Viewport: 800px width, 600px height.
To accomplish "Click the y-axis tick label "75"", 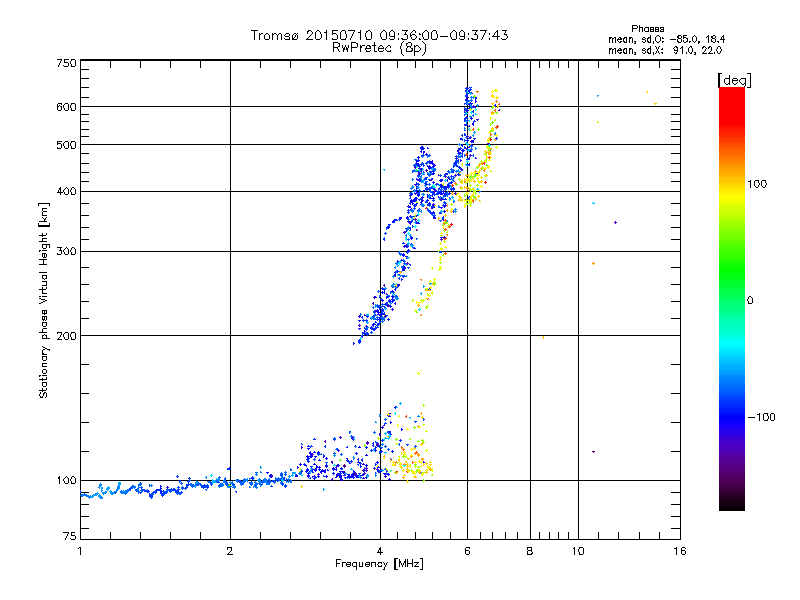I will tap(70, 536).
